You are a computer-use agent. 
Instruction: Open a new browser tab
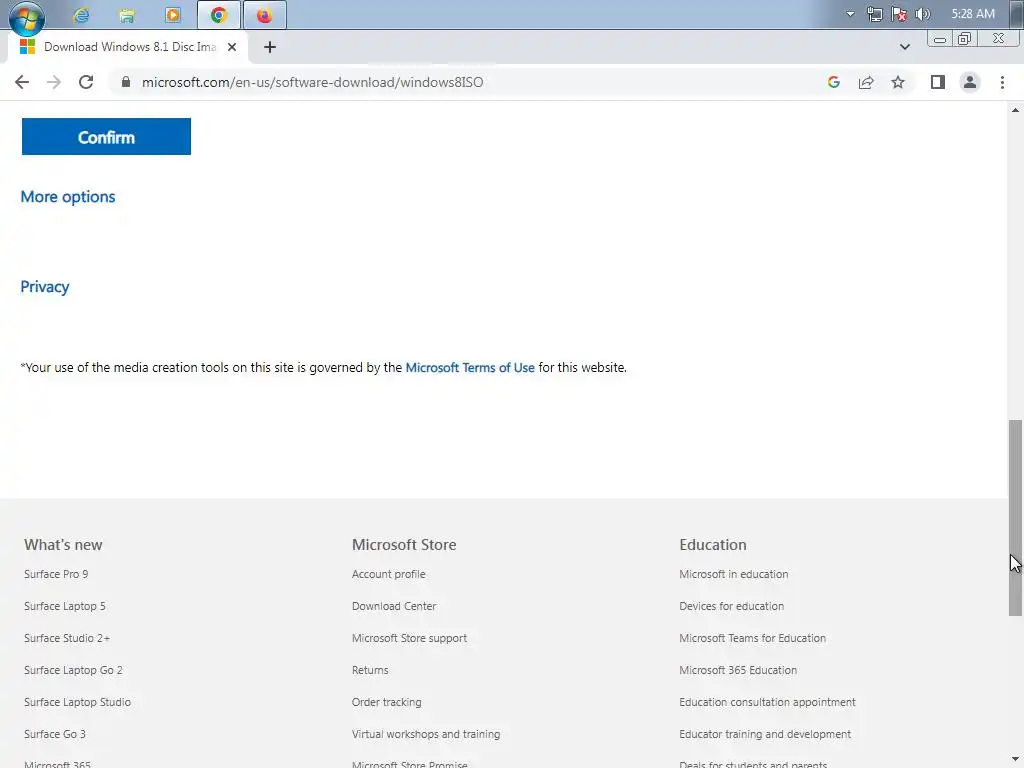pyautogui.click(x=270, y=47)
